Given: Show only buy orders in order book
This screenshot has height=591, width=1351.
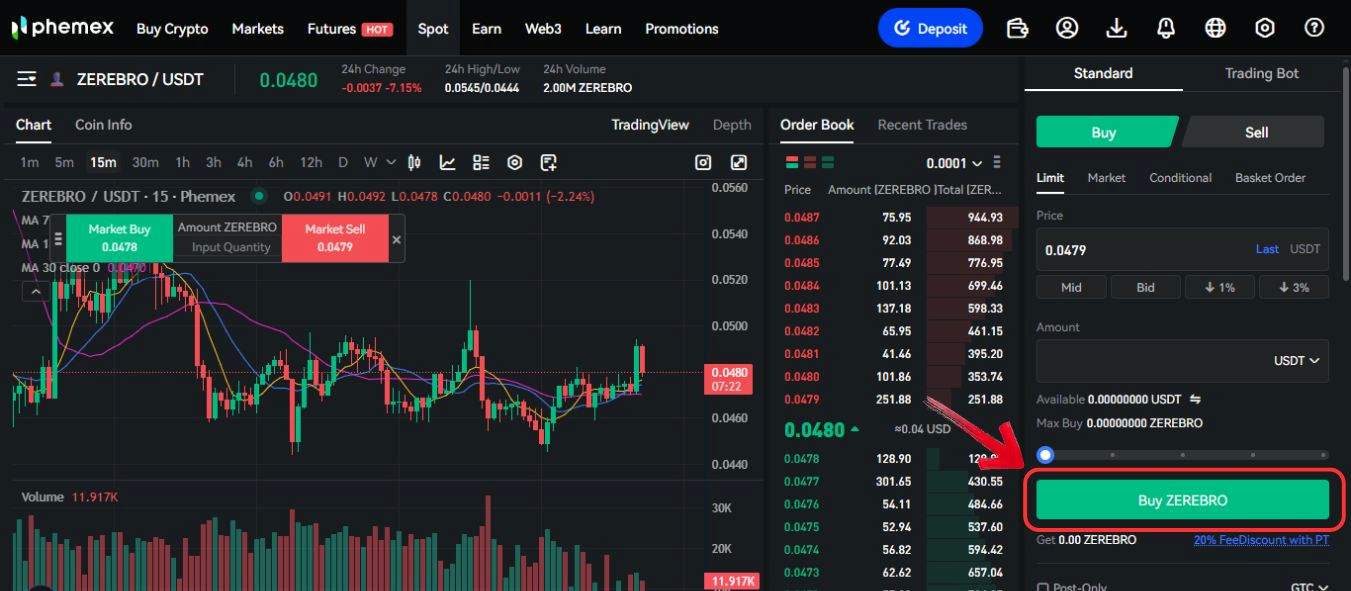Looking at the screenshot, I should [x=828, y=162].
